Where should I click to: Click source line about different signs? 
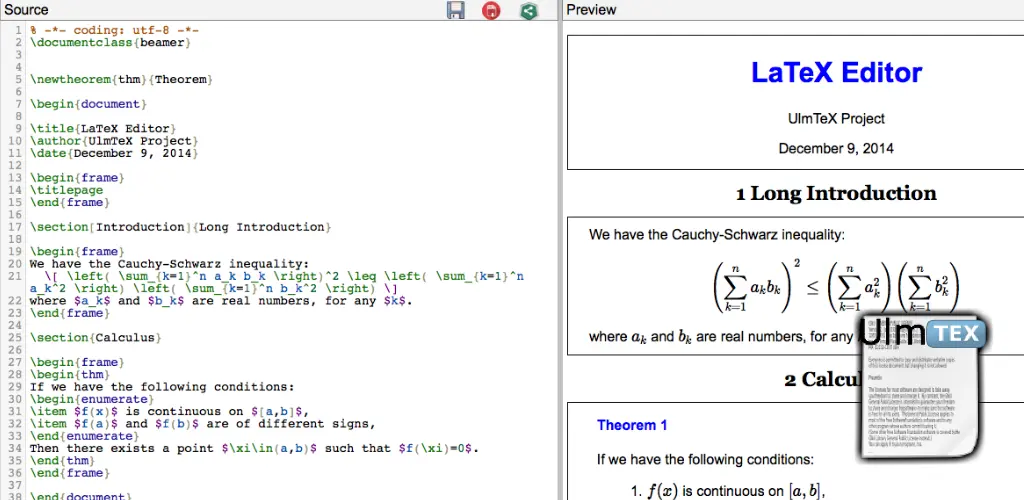coord(202,424)
